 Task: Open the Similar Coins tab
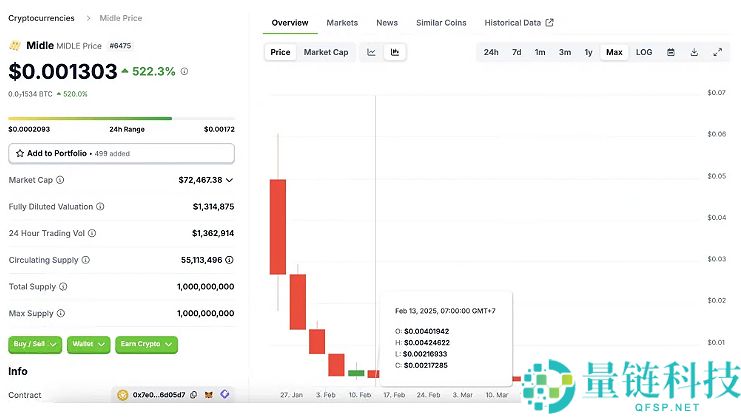[x=441, y=23]
